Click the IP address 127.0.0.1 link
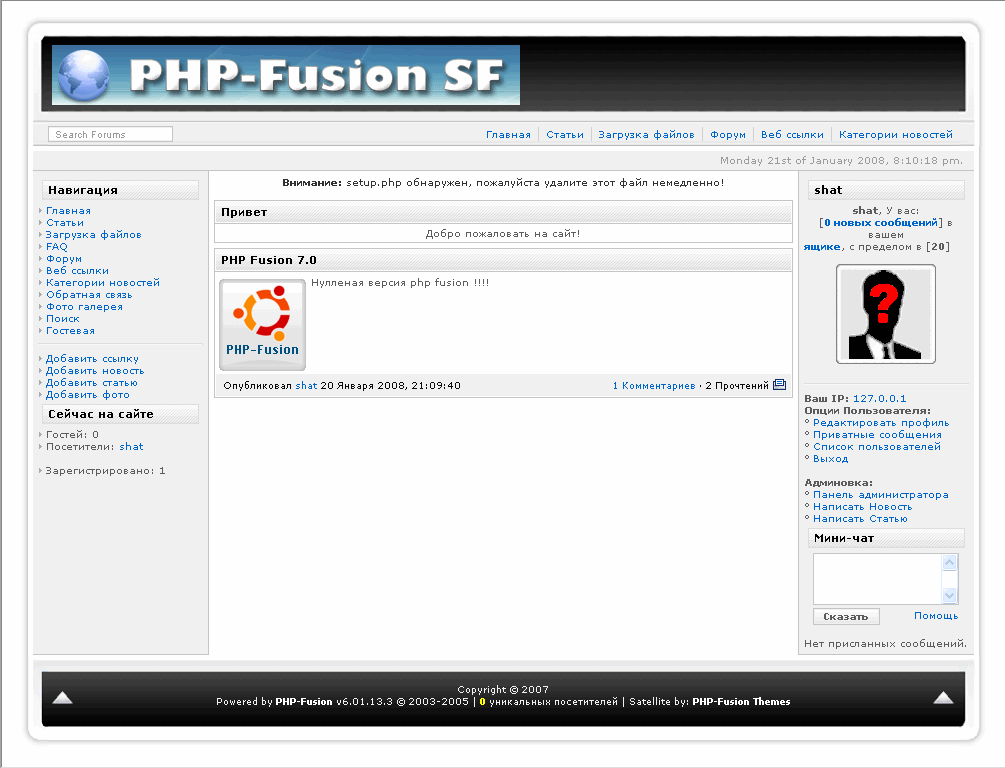1005x768 pixels. pyautogui.click(x=879, y=399)
